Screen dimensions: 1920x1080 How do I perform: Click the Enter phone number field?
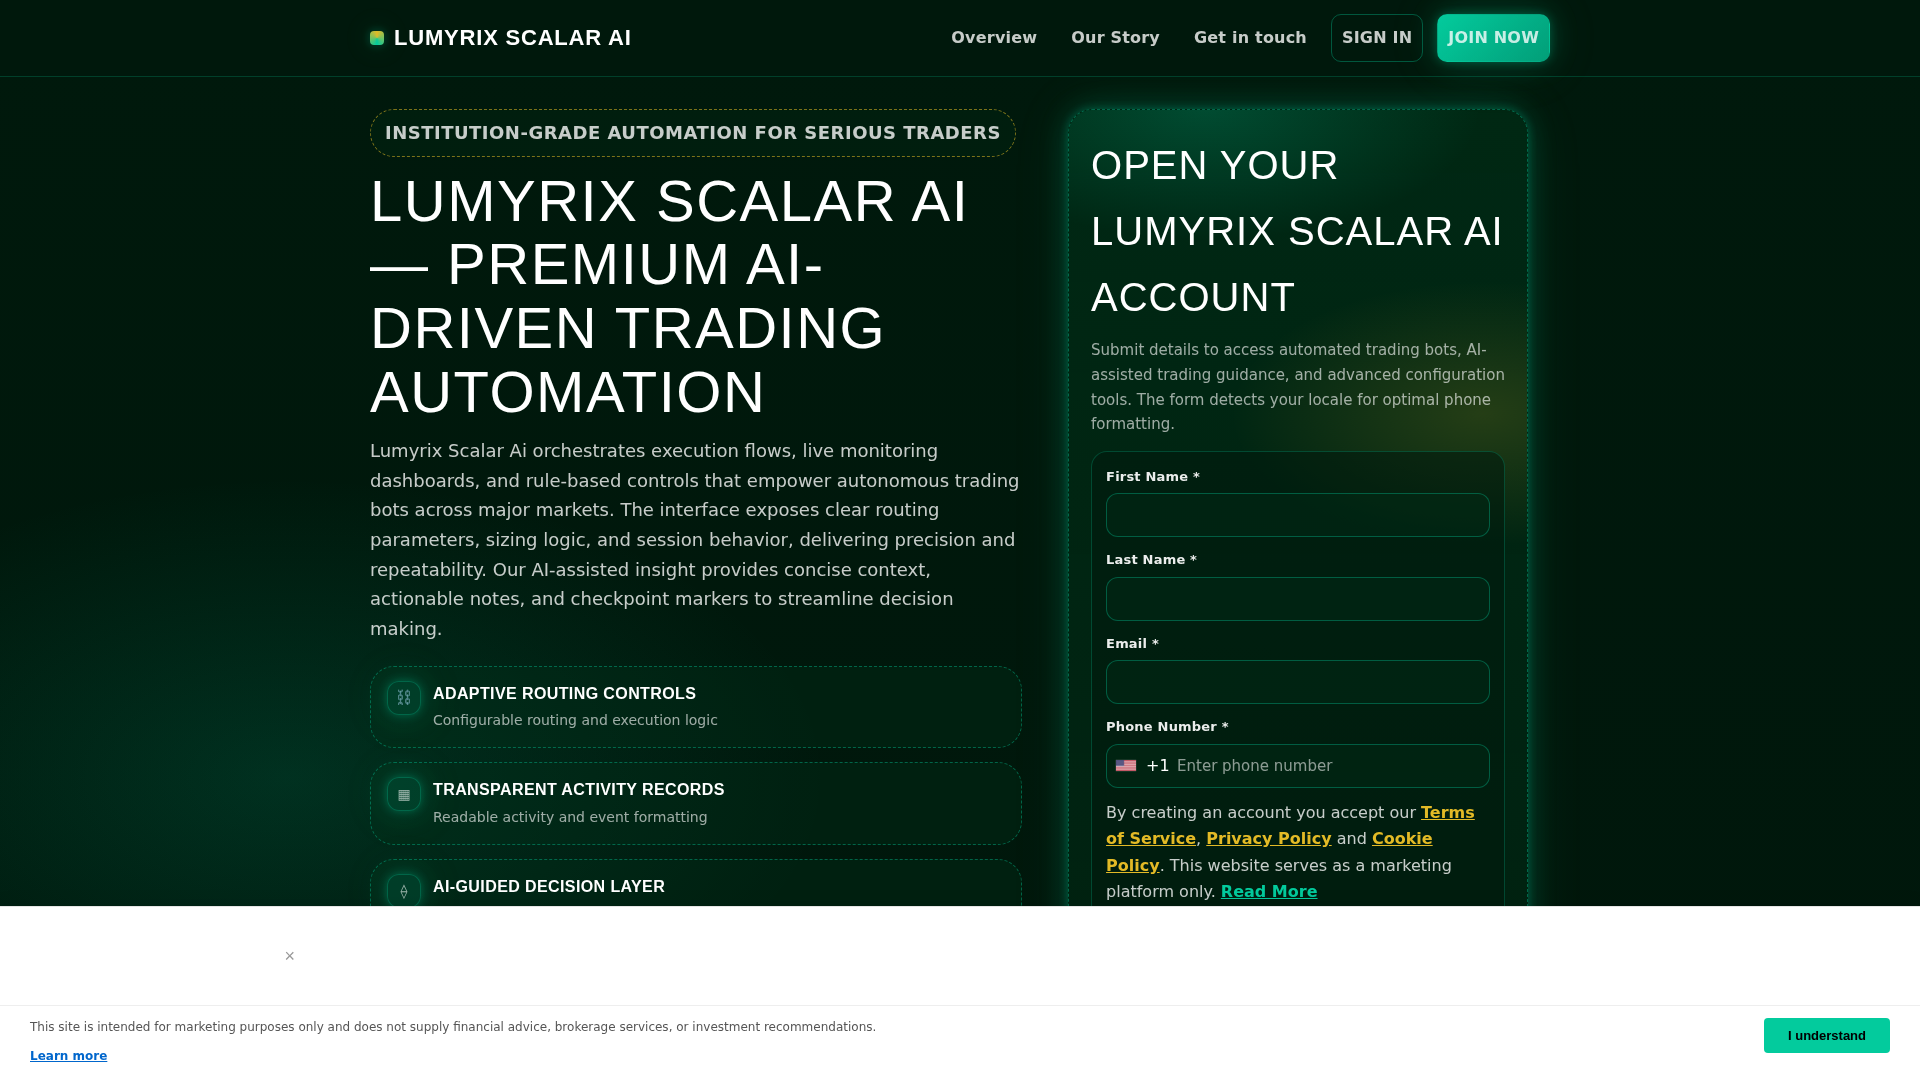(1328, 766)
